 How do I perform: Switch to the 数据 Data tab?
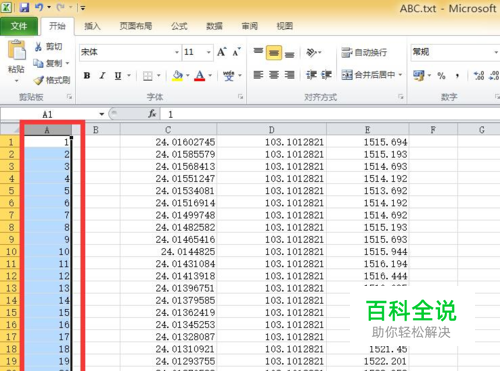point(214,26)
